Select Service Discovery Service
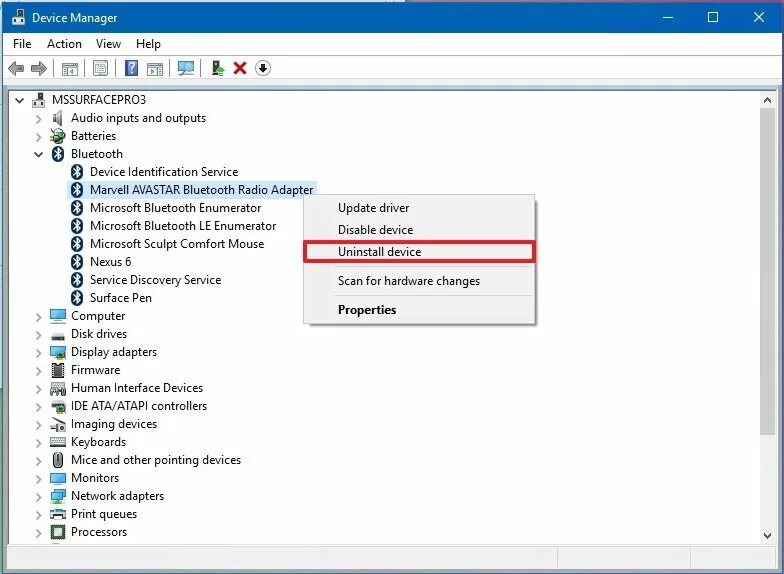This screenshot has height=574, width=784. point(156,280)
